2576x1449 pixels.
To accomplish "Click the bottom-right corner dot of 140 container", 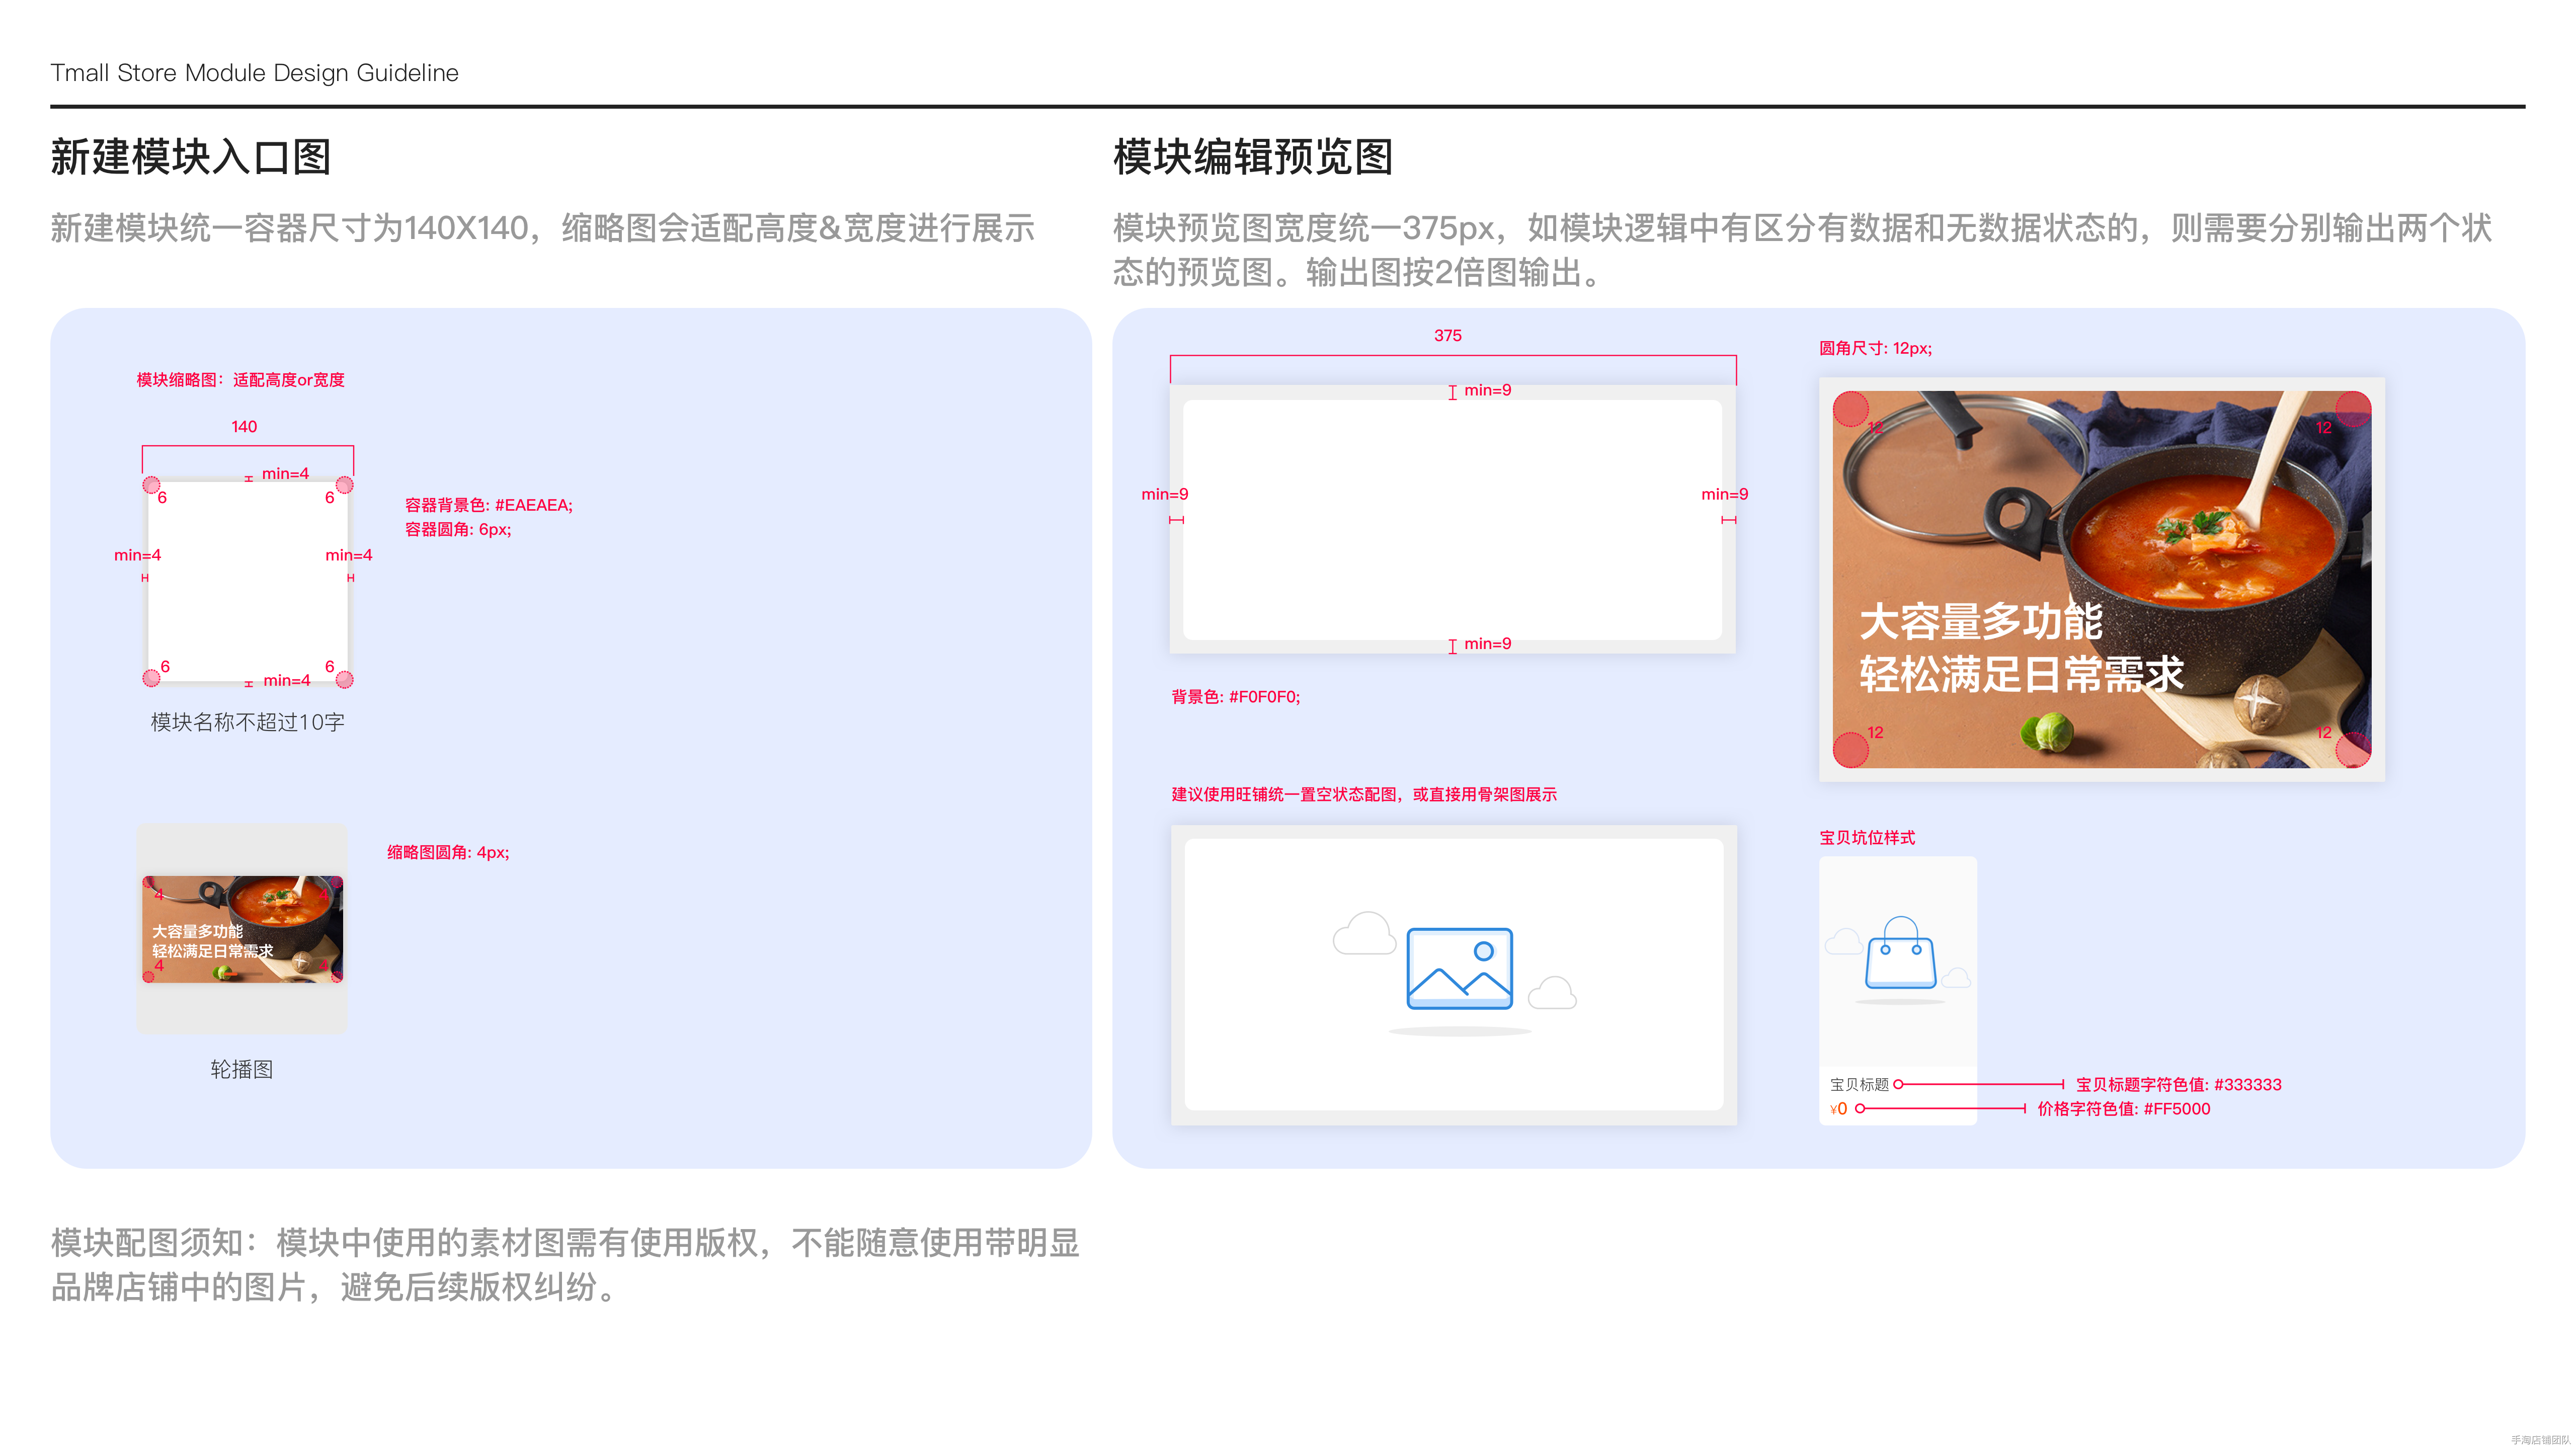I will 344,679.
